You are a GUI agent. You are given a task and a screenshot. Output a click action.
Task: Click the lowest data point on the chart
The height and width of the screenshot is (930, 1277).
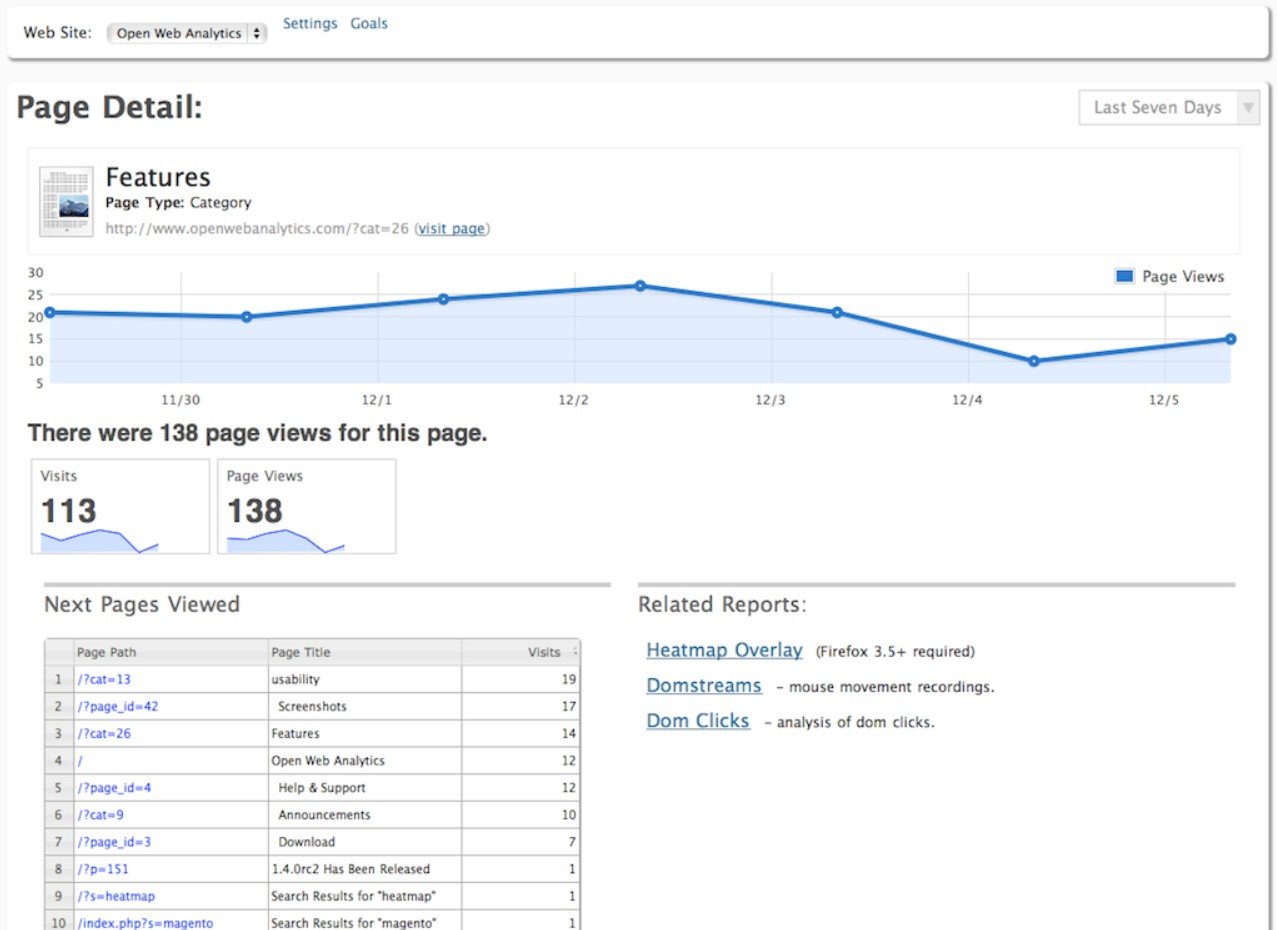tap(1034, 361)
